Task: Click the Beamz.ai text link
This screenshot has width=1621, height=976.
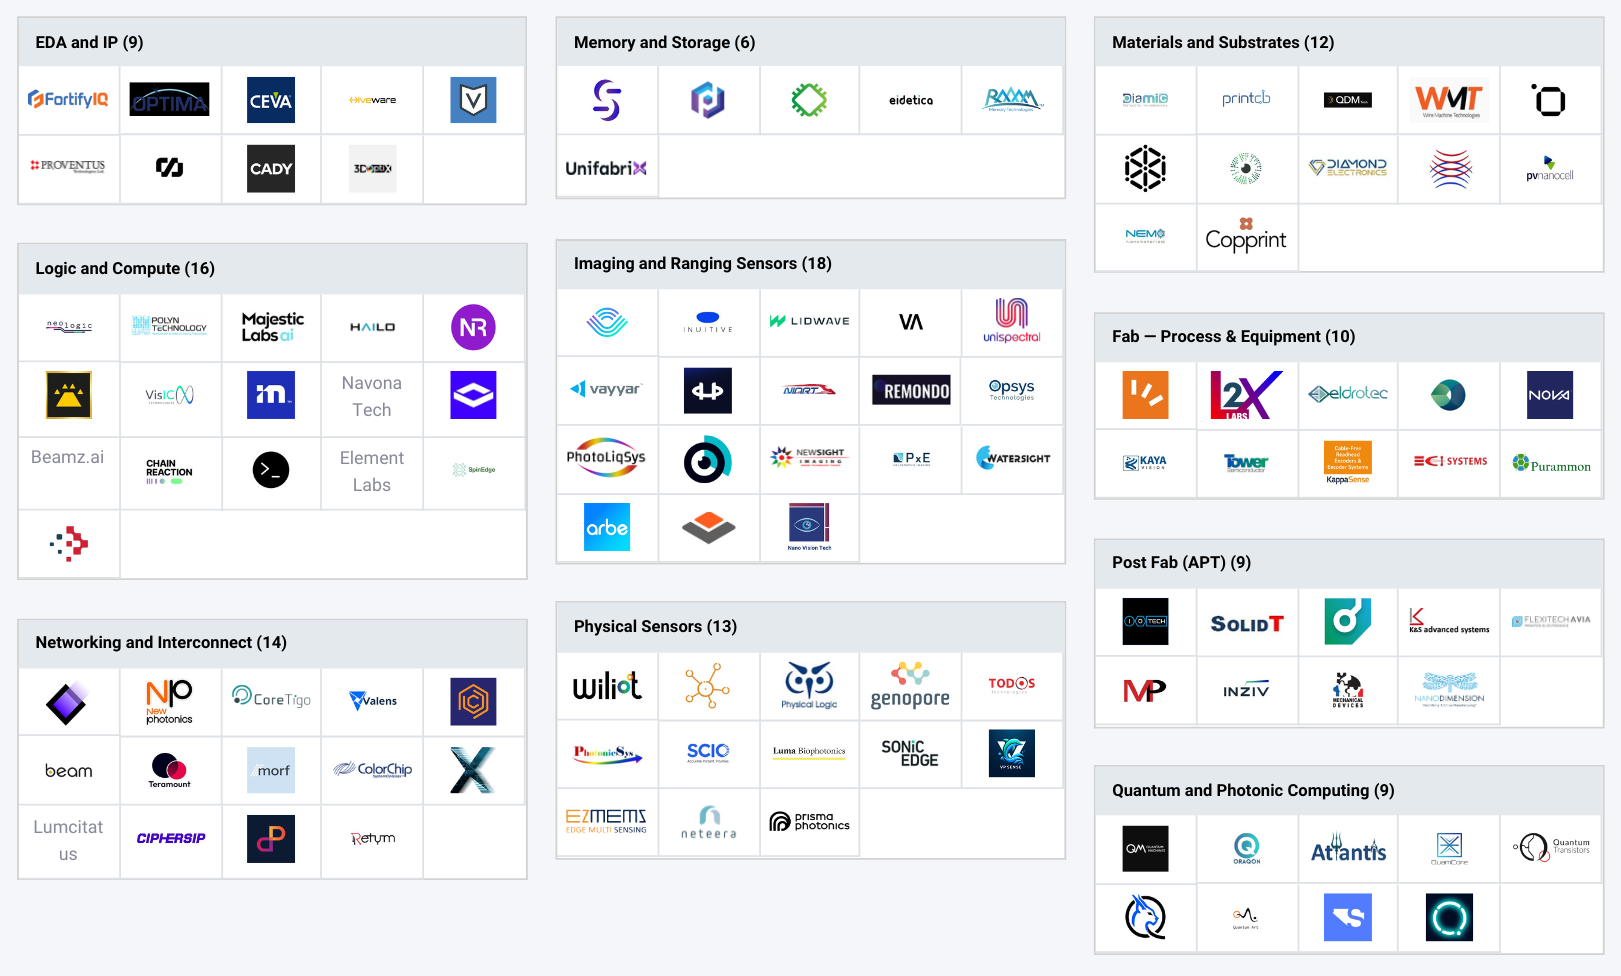Action: 68,457
